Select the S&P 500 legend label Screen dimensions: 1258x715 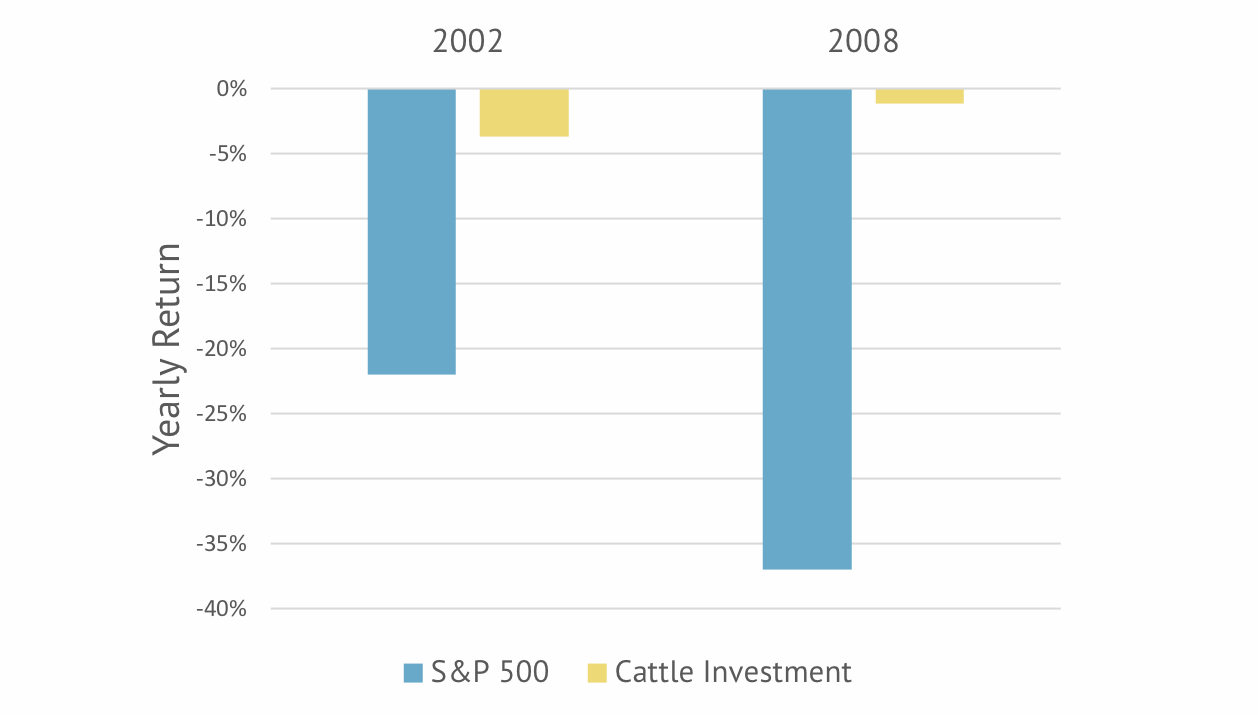[489, 672]
